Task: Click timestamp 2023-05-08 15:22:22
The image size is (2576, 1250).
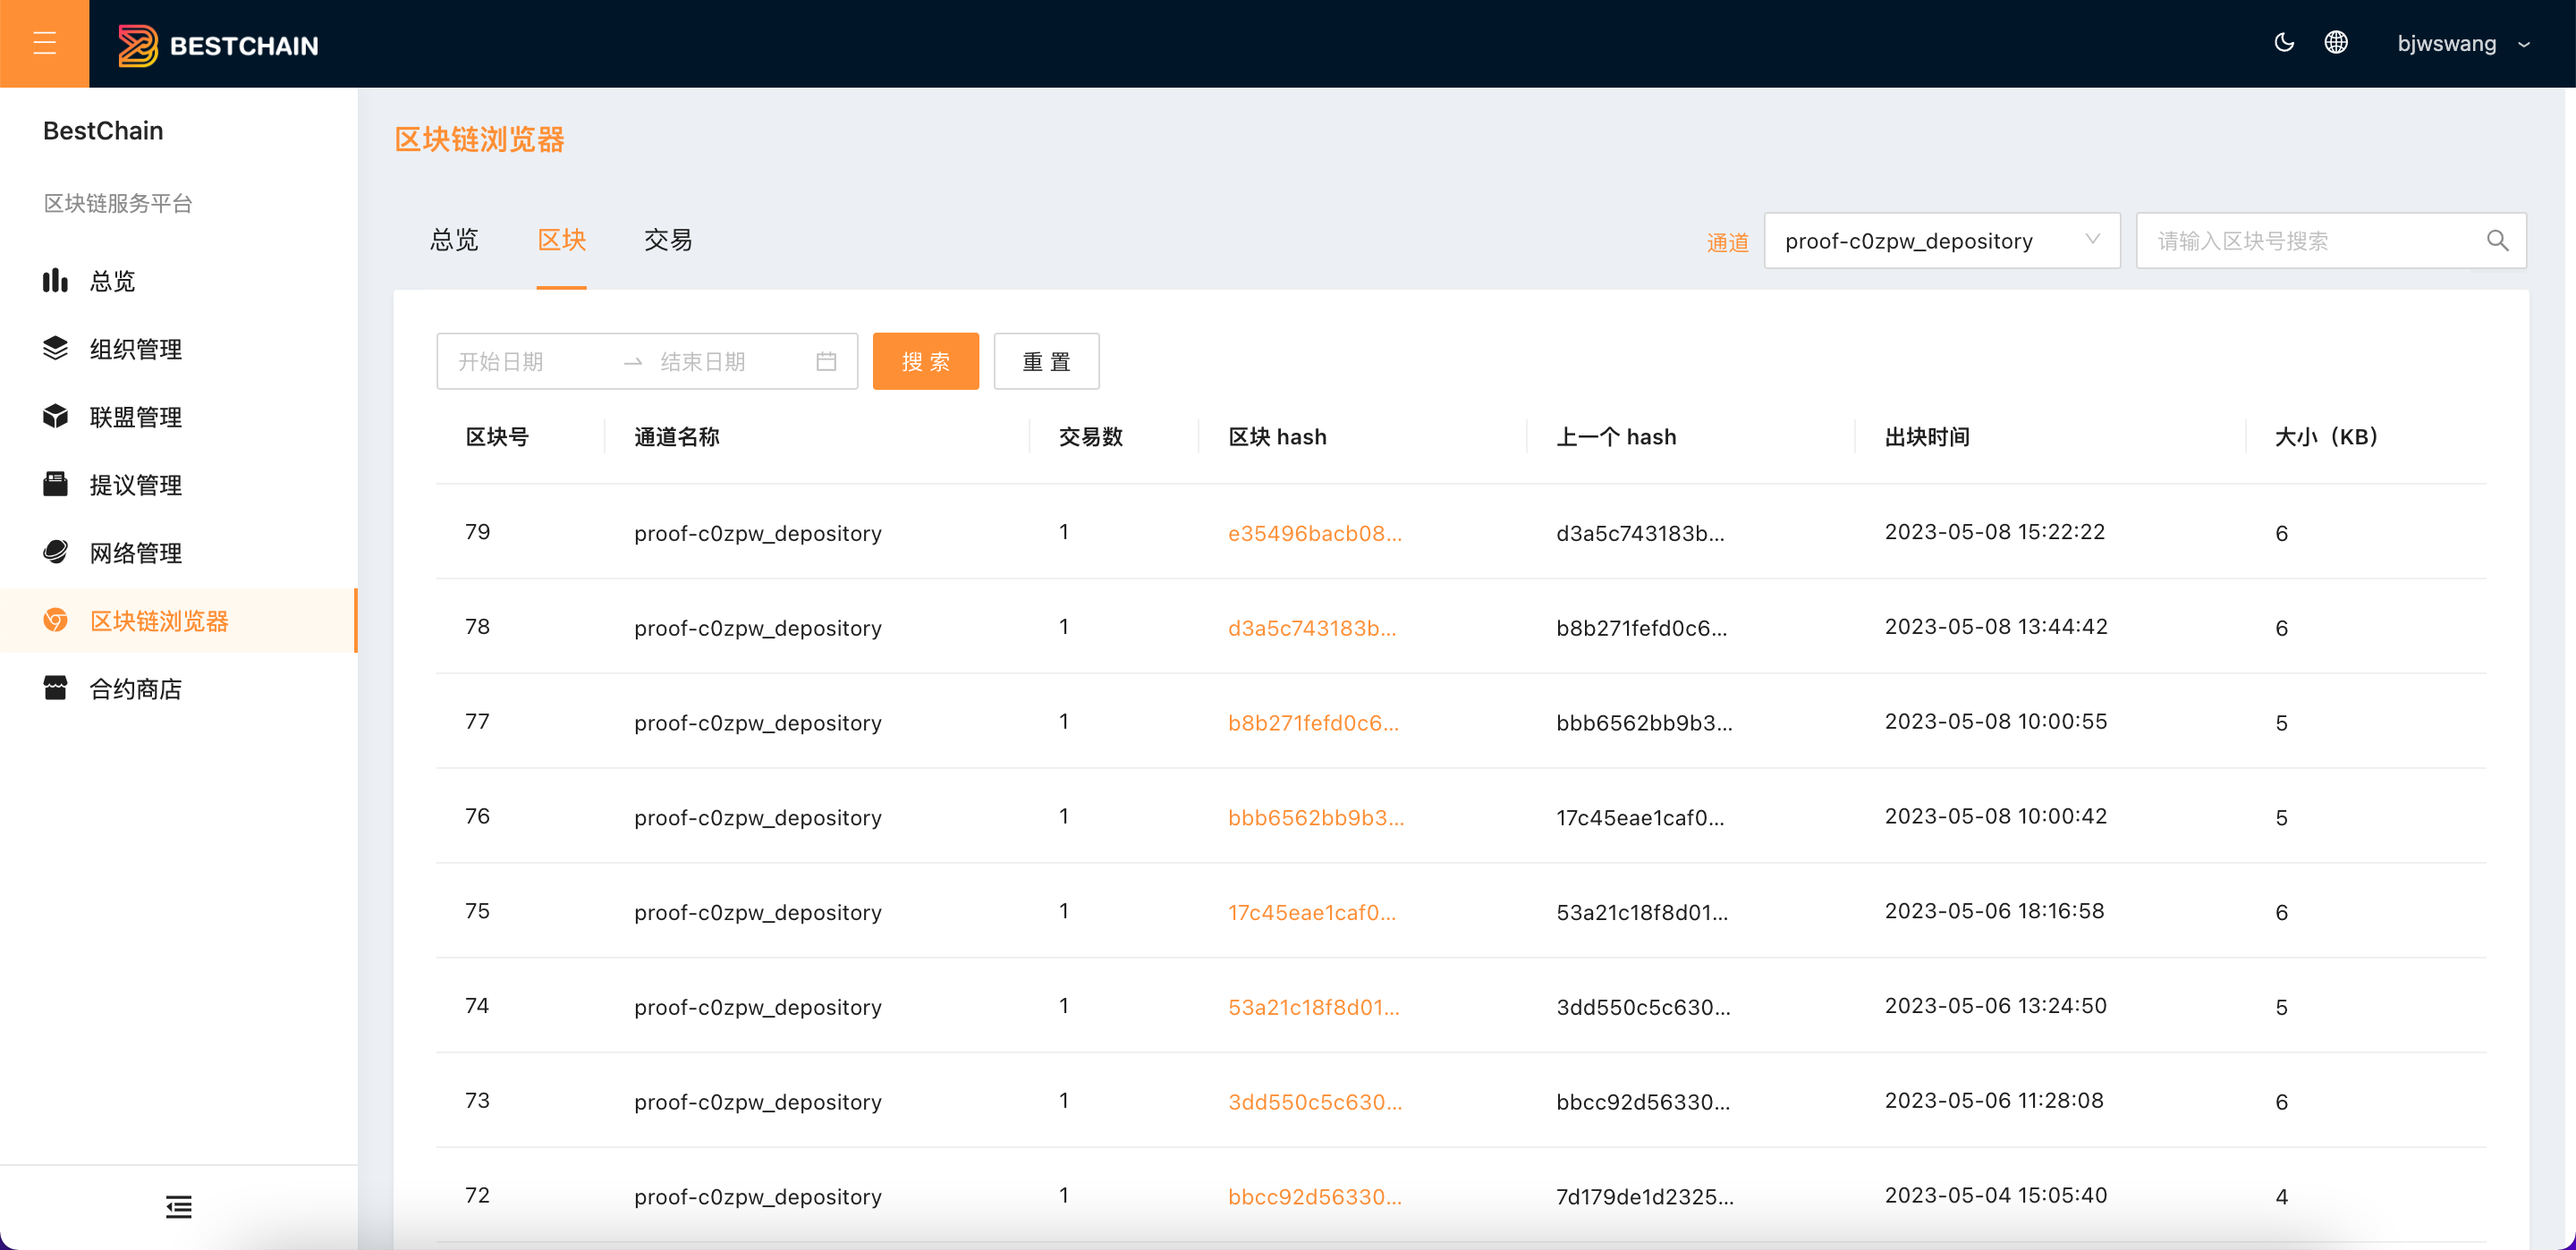Action: click(1995, 532)
